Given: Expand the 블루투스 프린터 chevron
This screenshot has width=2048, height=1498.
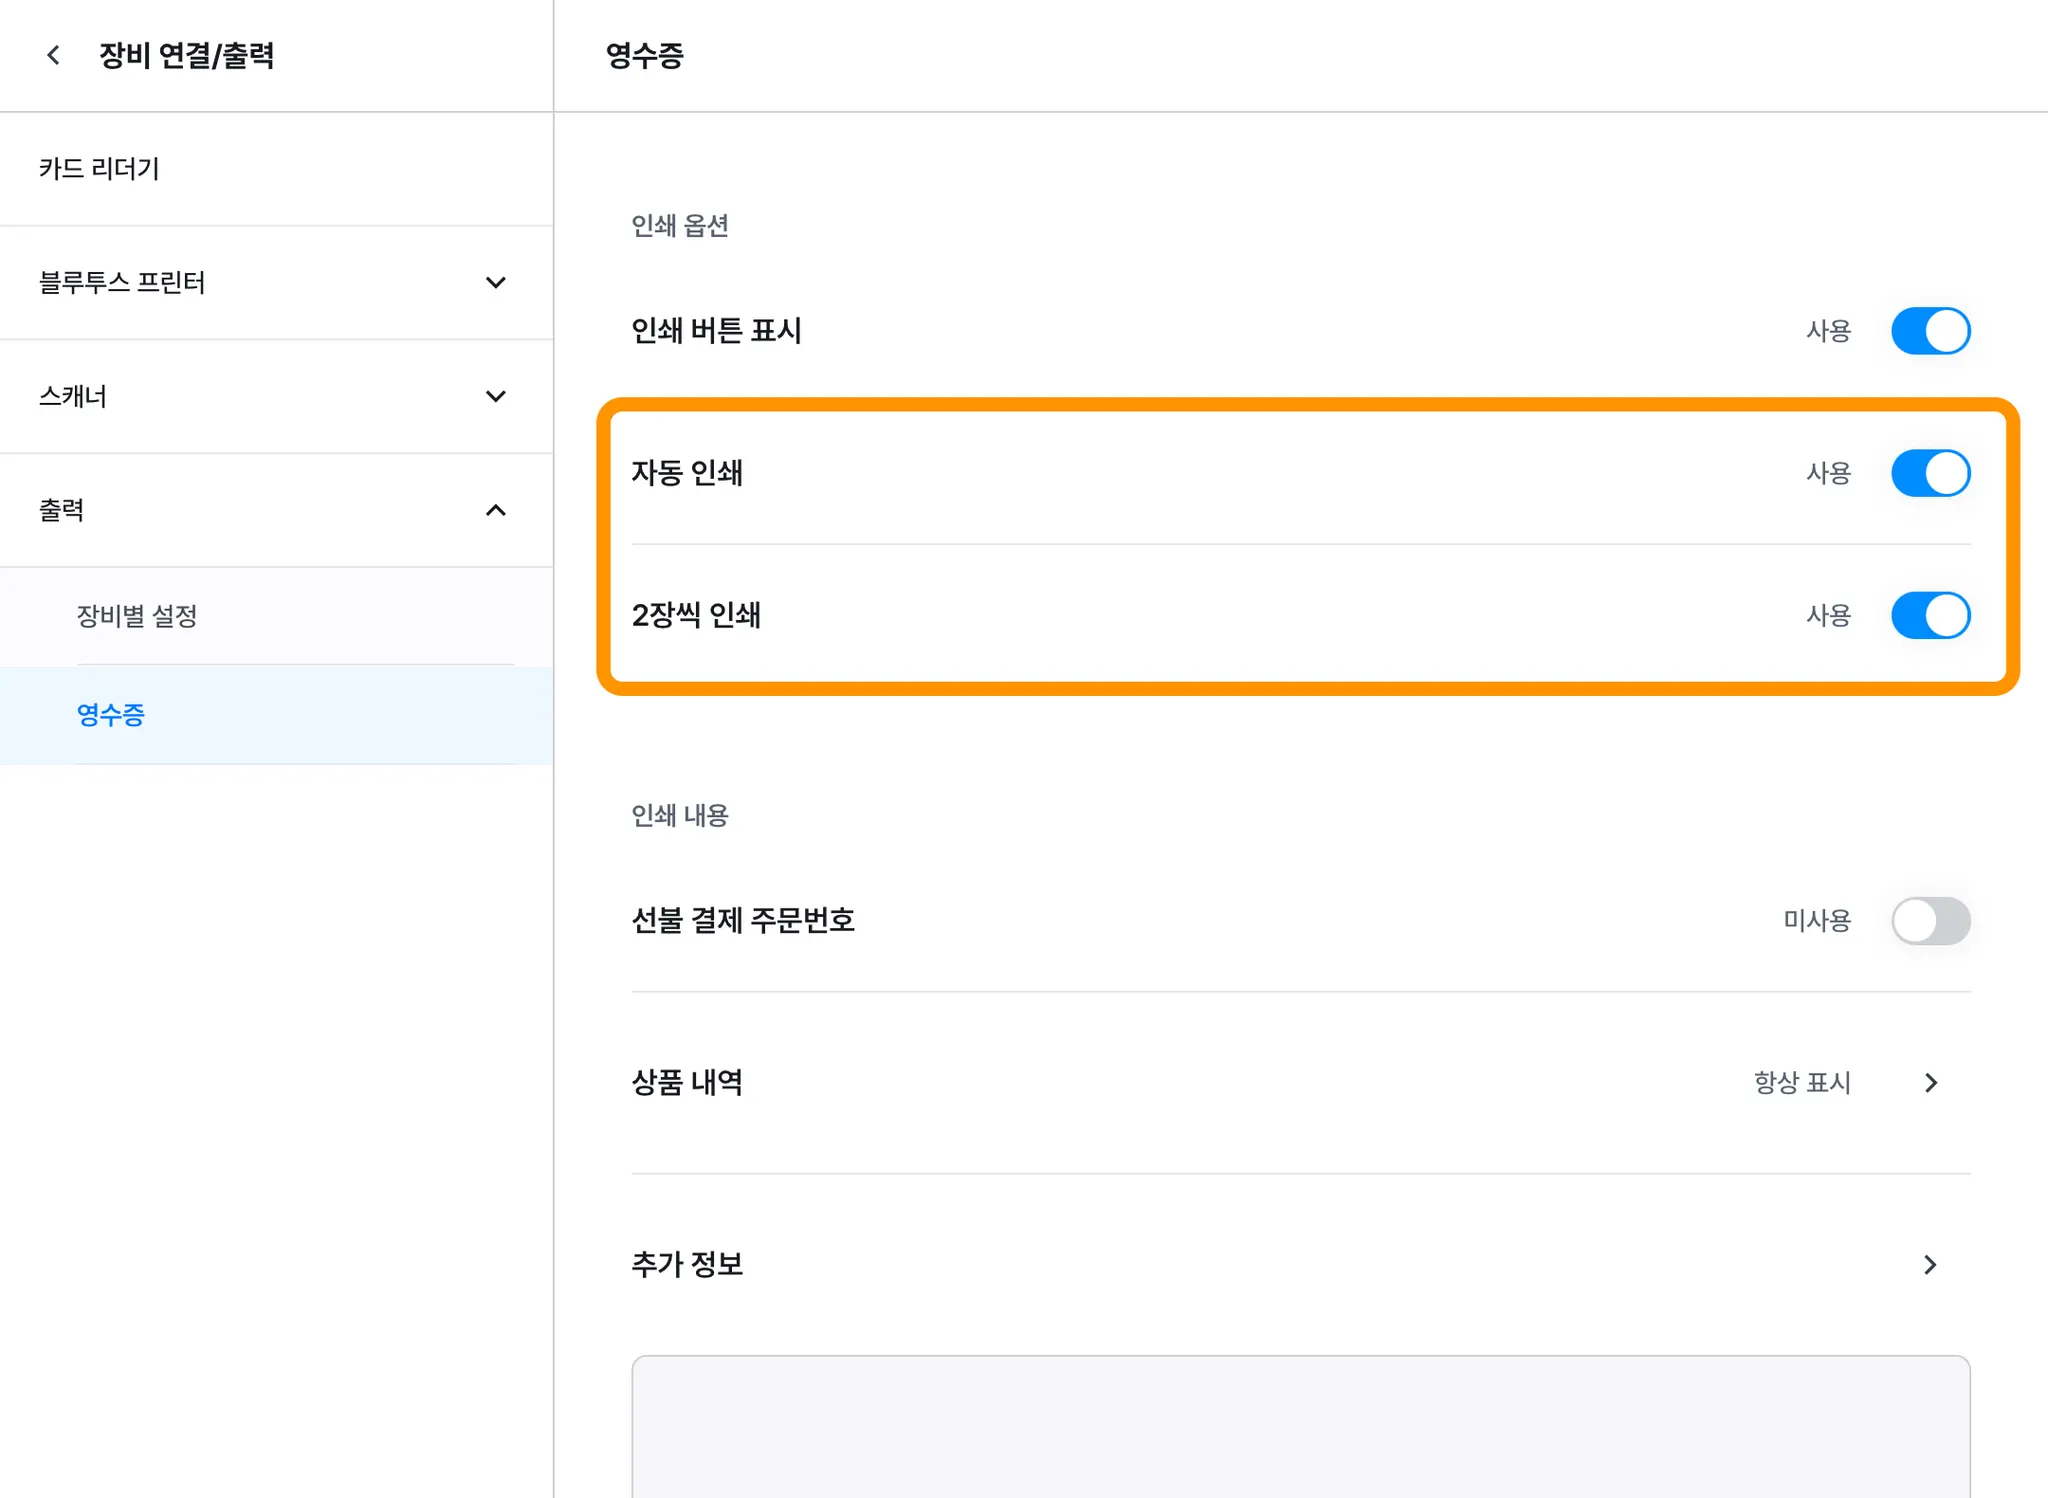Looking at the screenshot, I should (495, 283).
